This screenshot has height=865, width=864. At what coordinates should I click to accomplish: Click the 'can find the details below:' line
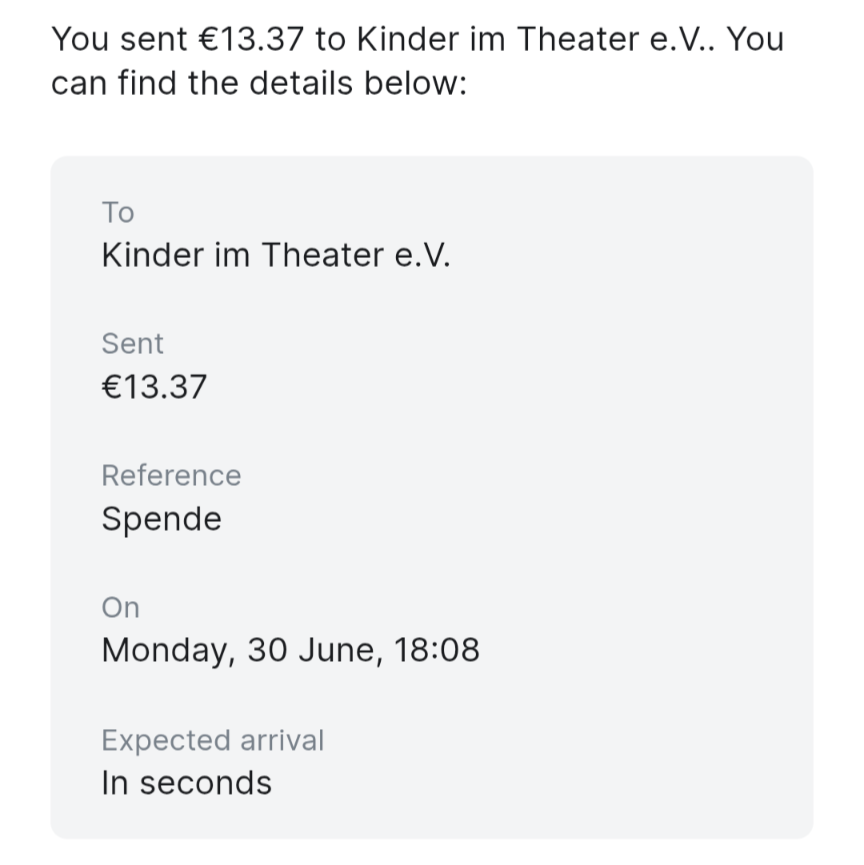pos(259,83)
